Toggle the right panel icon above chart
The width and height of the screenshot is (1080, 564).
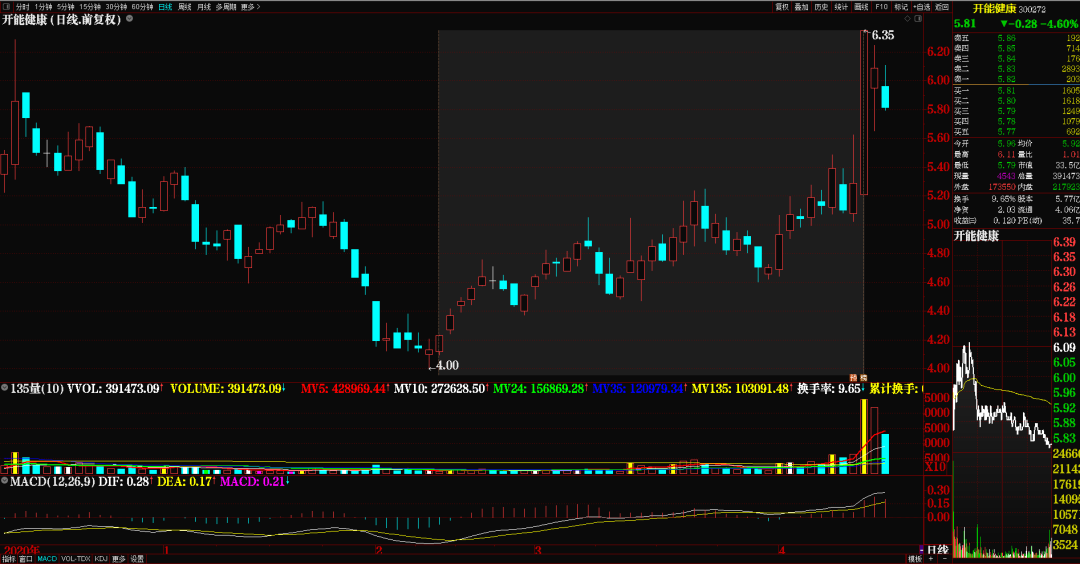click(x=918, y=19)
